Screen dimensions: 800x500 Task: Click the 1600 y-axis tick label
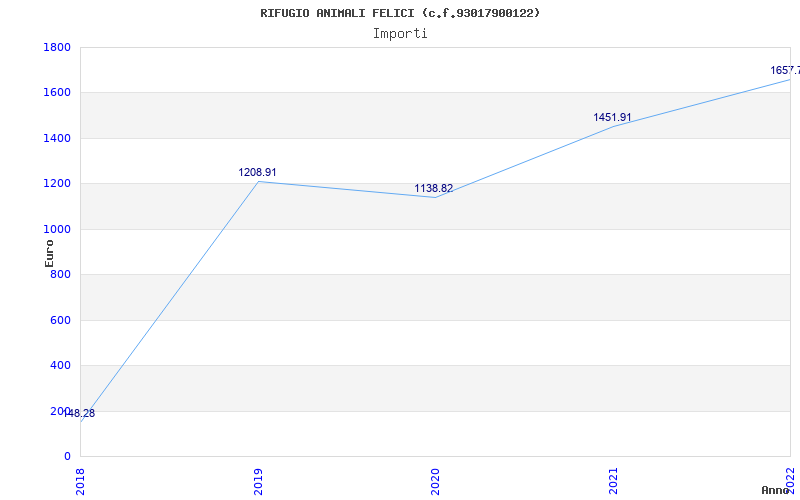click(57, 93)
